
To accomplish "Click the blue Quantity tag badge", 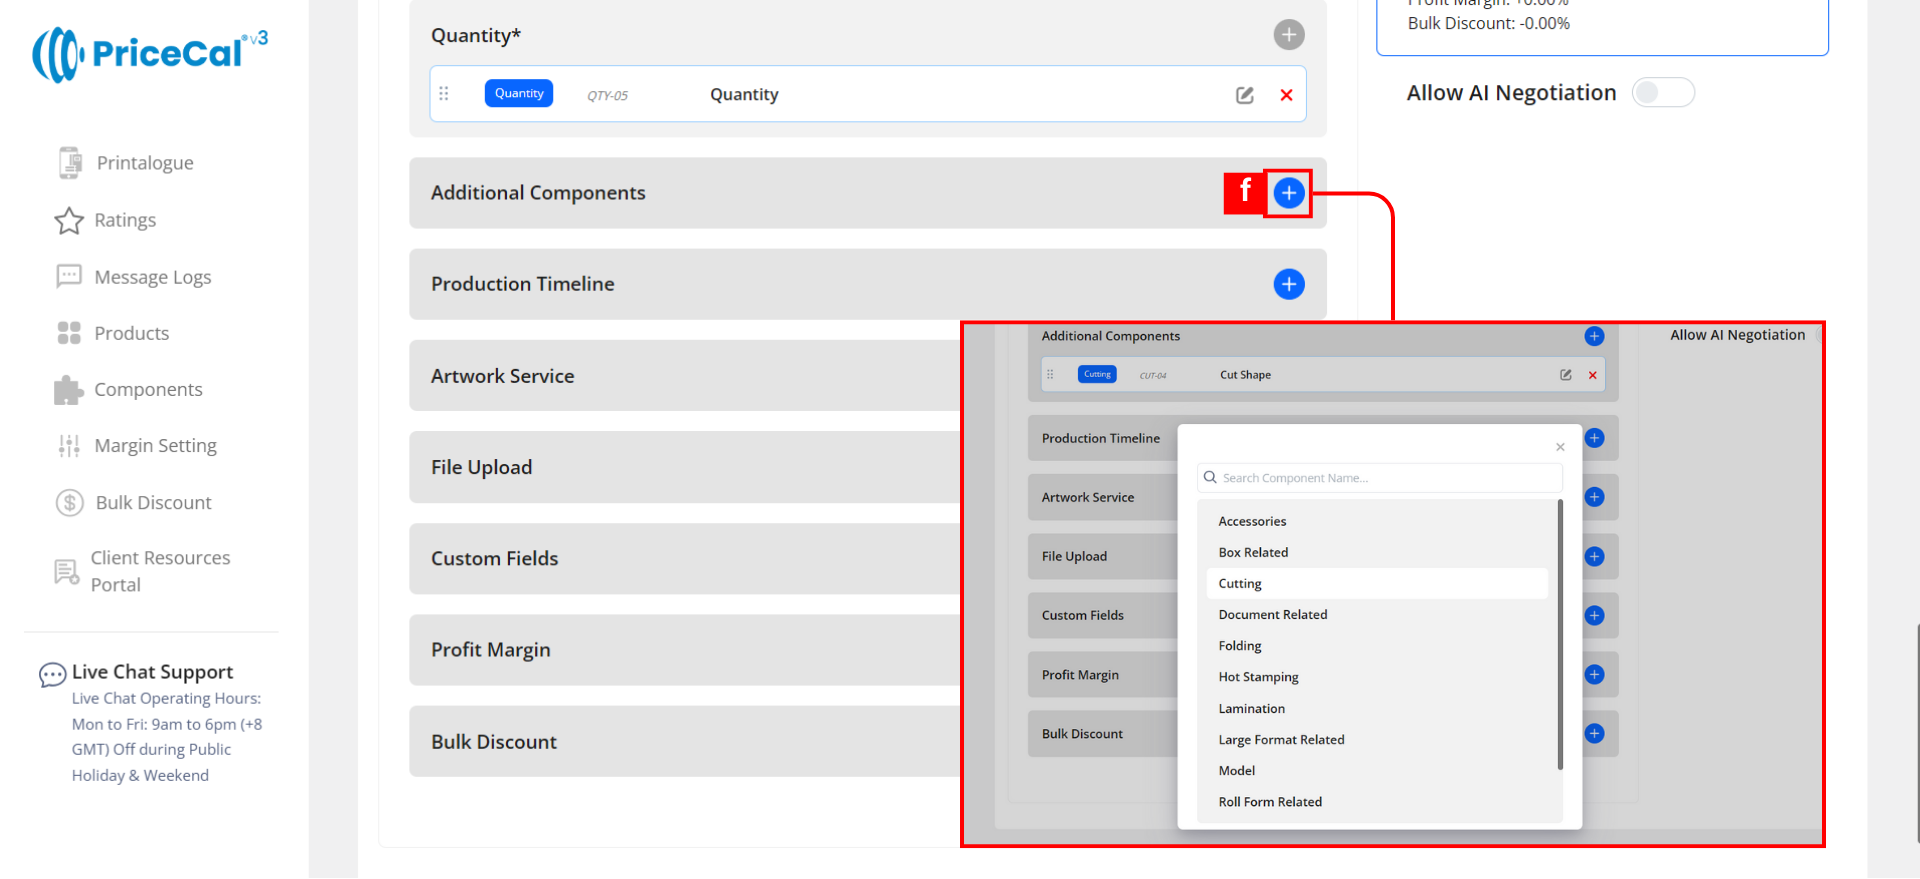I will (518, 94).
